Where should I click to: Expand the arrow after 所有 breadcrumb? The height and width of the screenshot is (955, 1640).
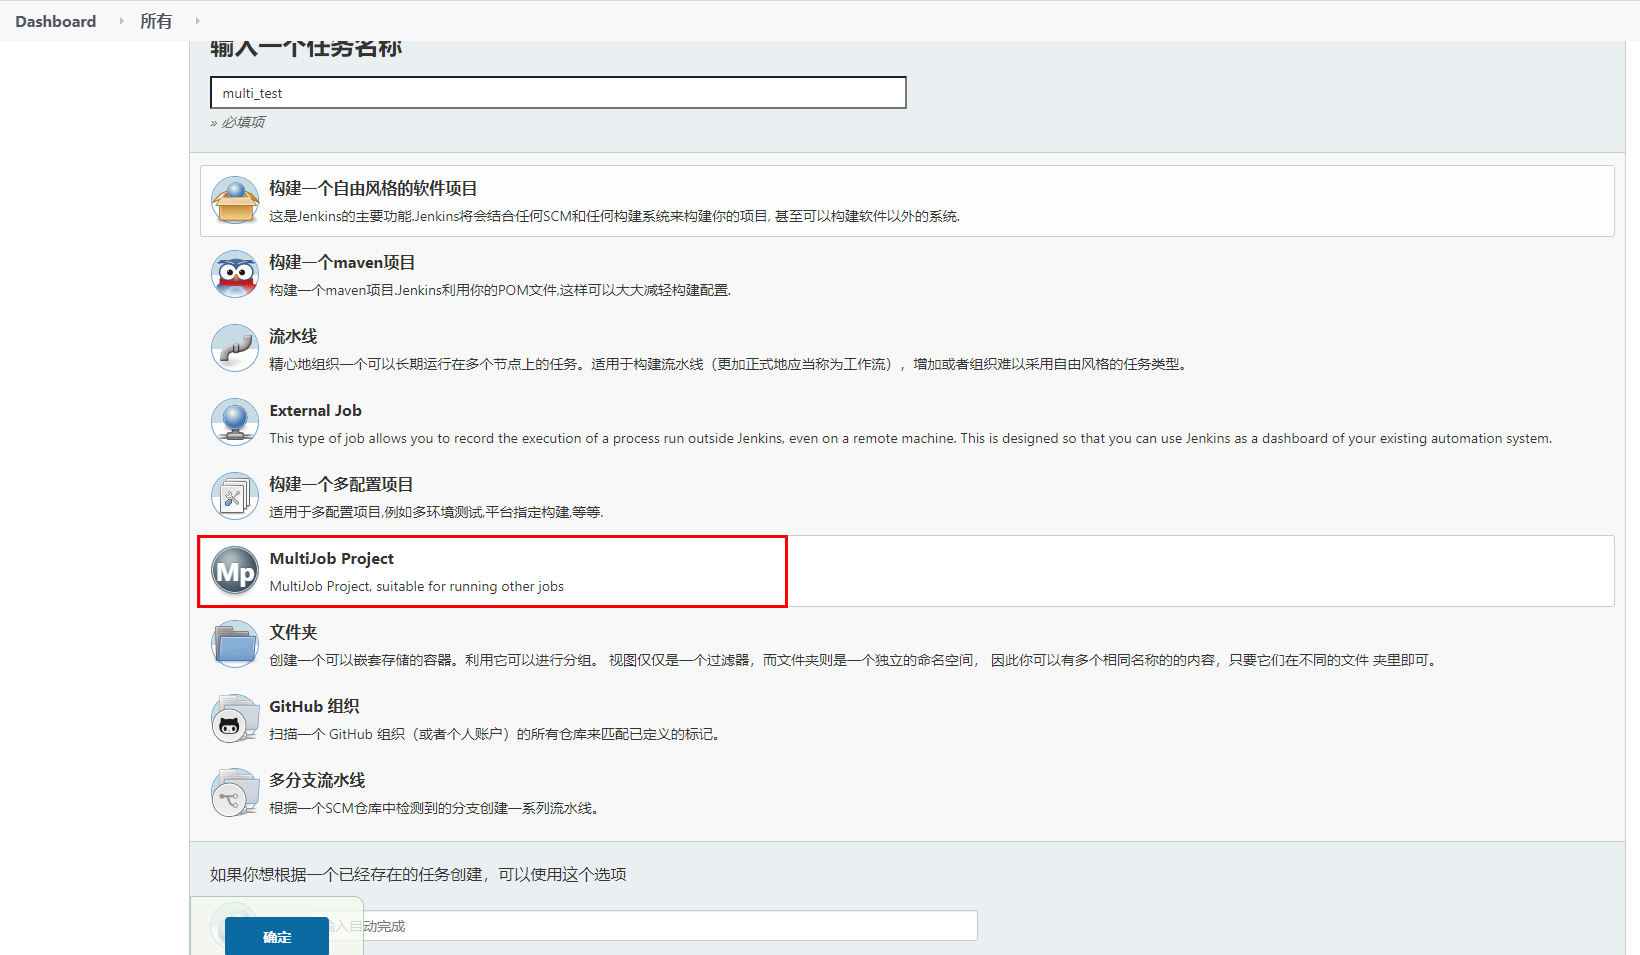point(197,21)
